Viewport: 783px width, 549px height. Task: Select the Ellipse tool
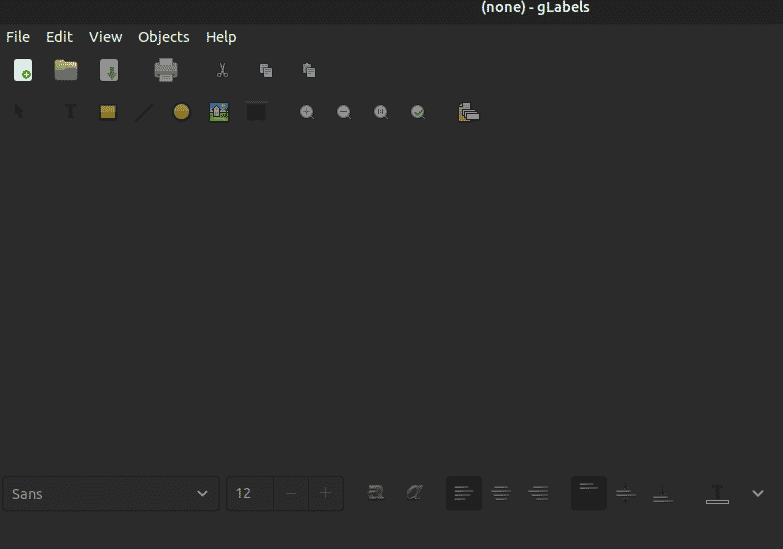[181, 112]
